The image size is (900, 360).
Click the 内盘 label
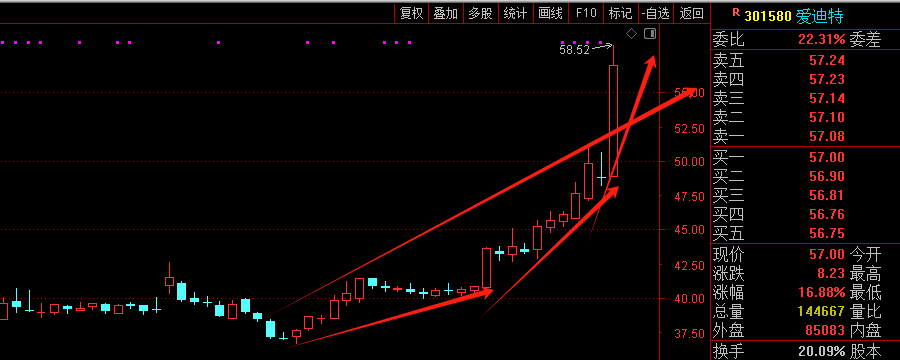(865, 330)
